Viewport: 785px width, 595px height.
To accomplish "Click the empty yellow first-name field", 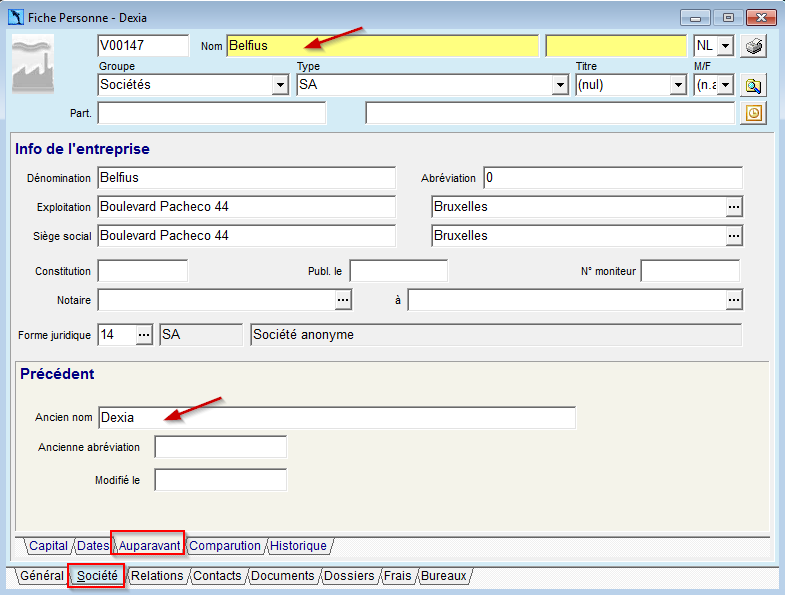I will (616, 46).
